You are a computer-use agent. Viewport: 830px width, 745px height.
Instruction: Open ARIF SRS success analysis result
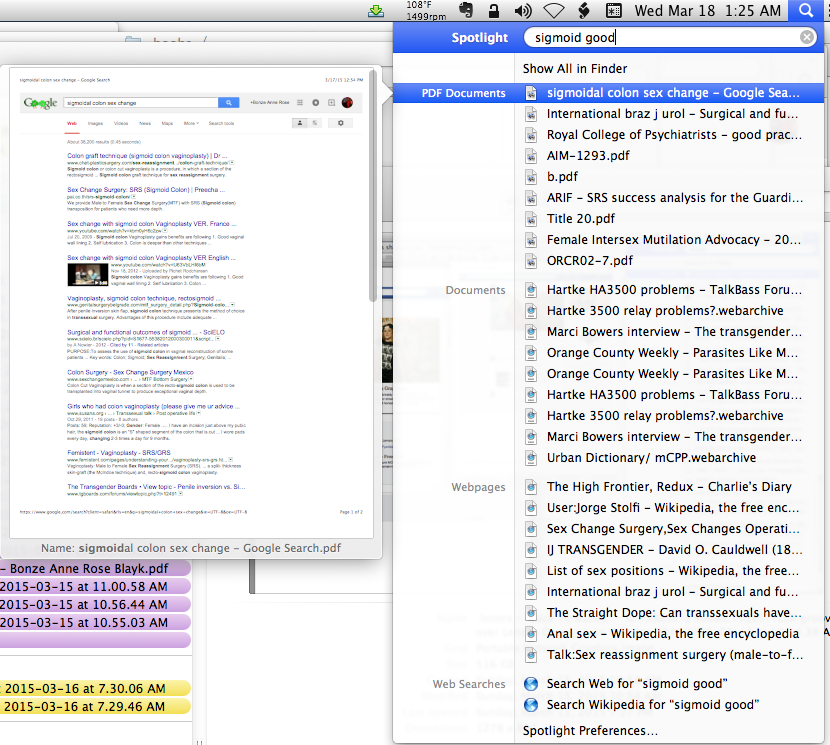pos(675,198)
